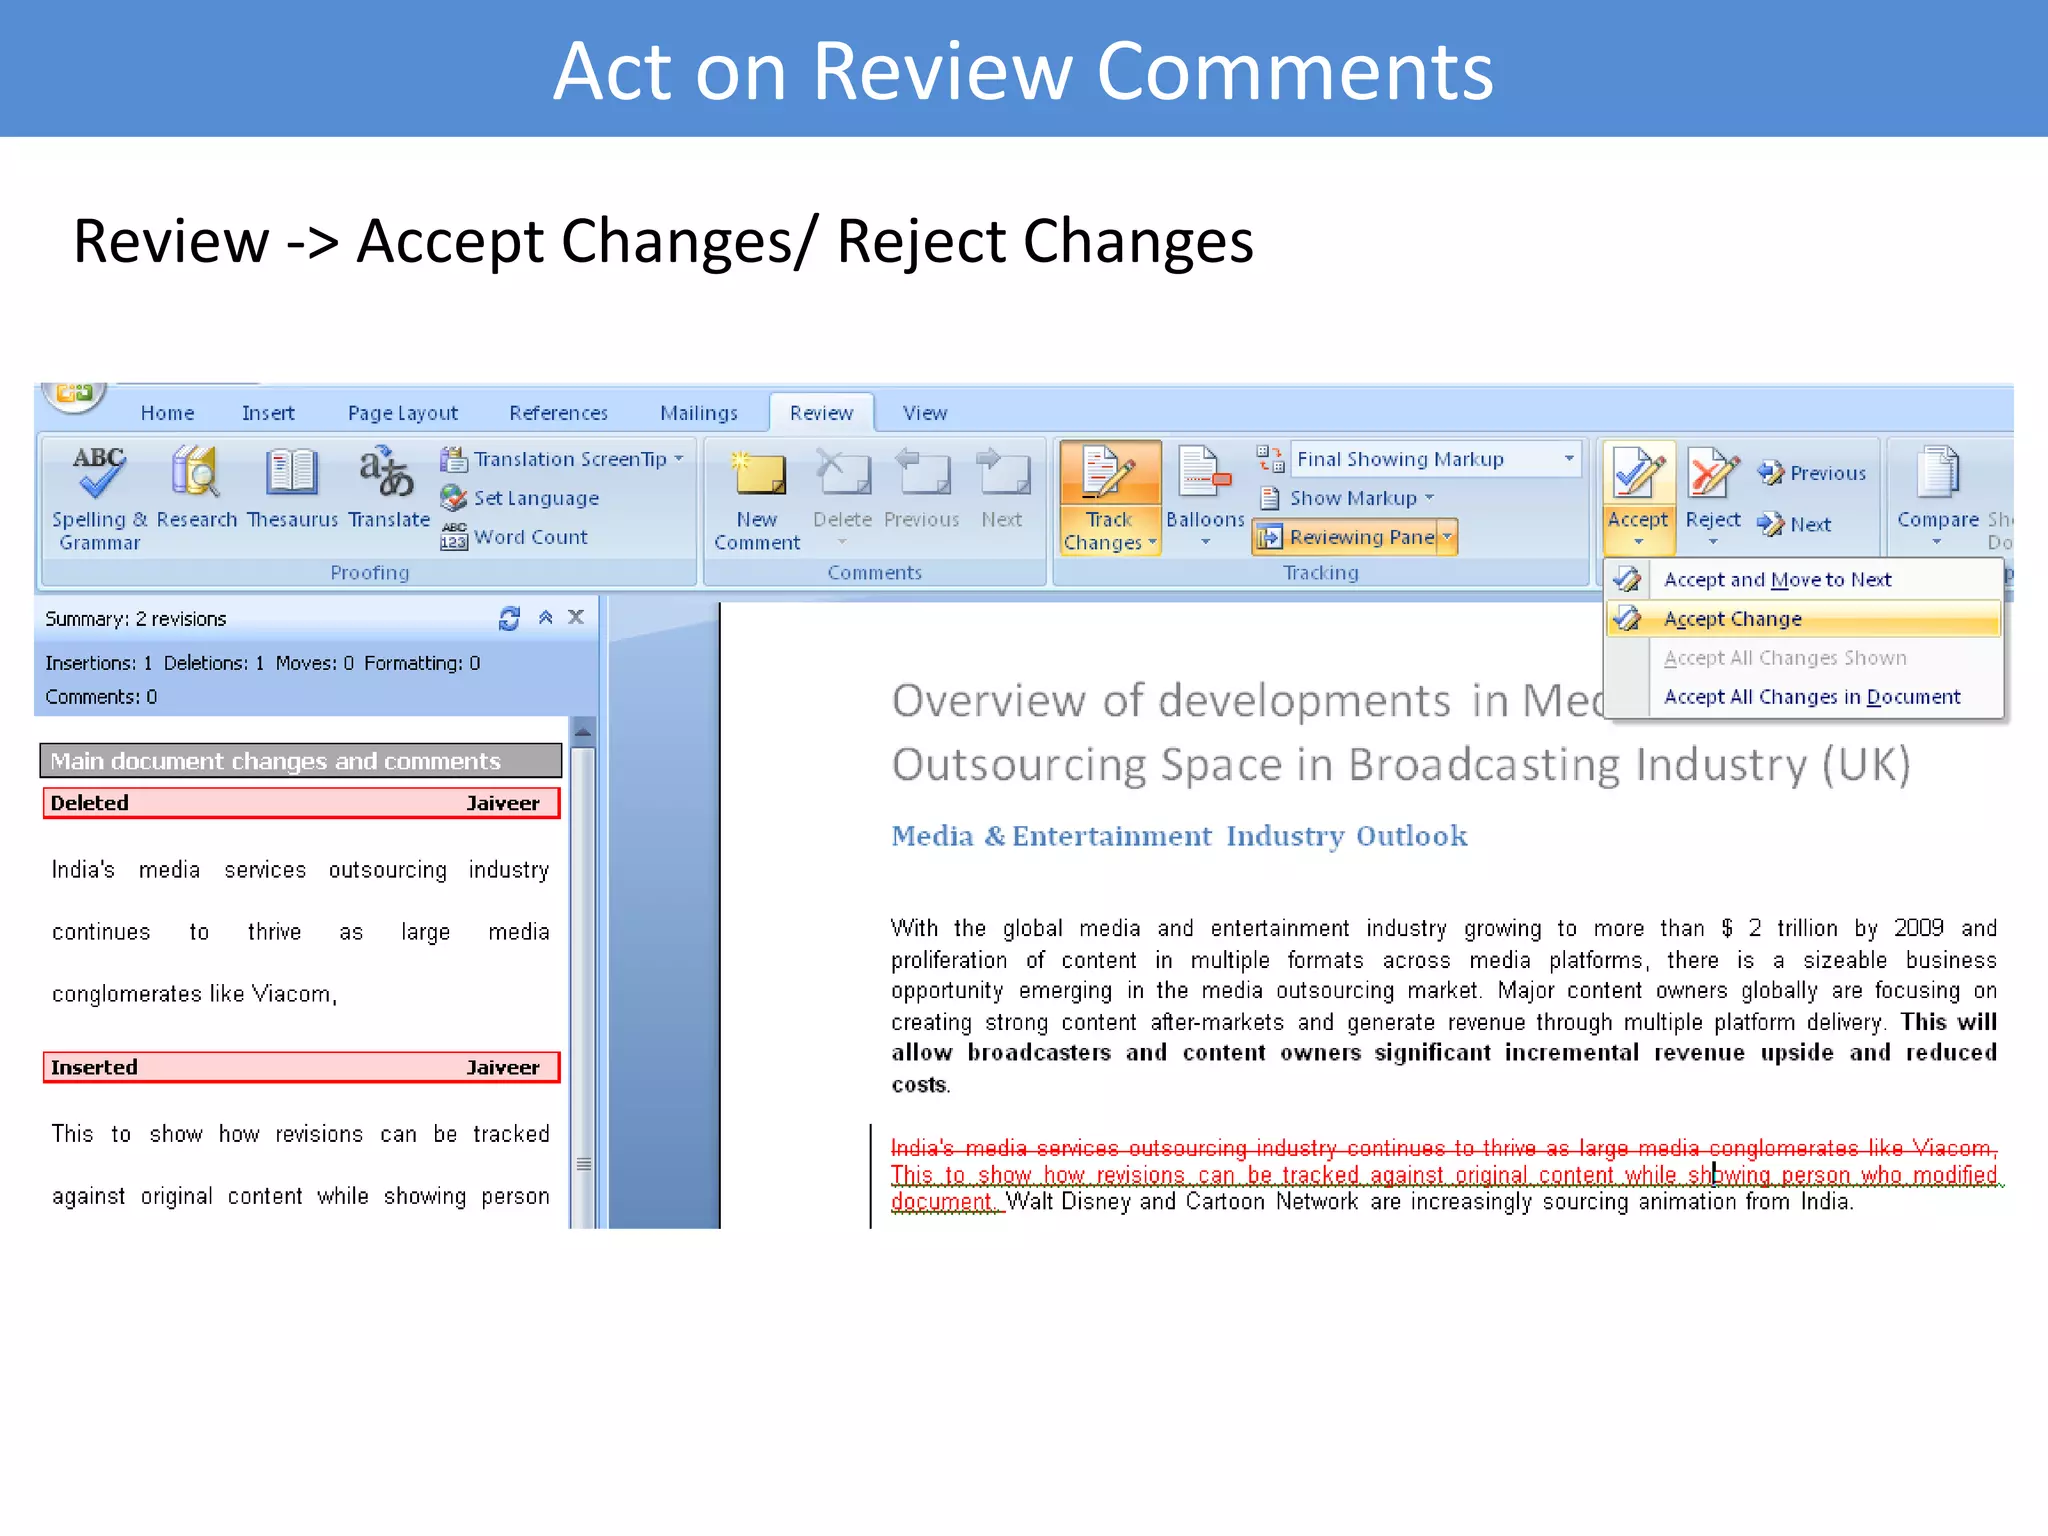Image resolution: width=2048 pixels, height=1536 pixels.
Task: Refresh the revisions summary pane
Action: (509, 619)
